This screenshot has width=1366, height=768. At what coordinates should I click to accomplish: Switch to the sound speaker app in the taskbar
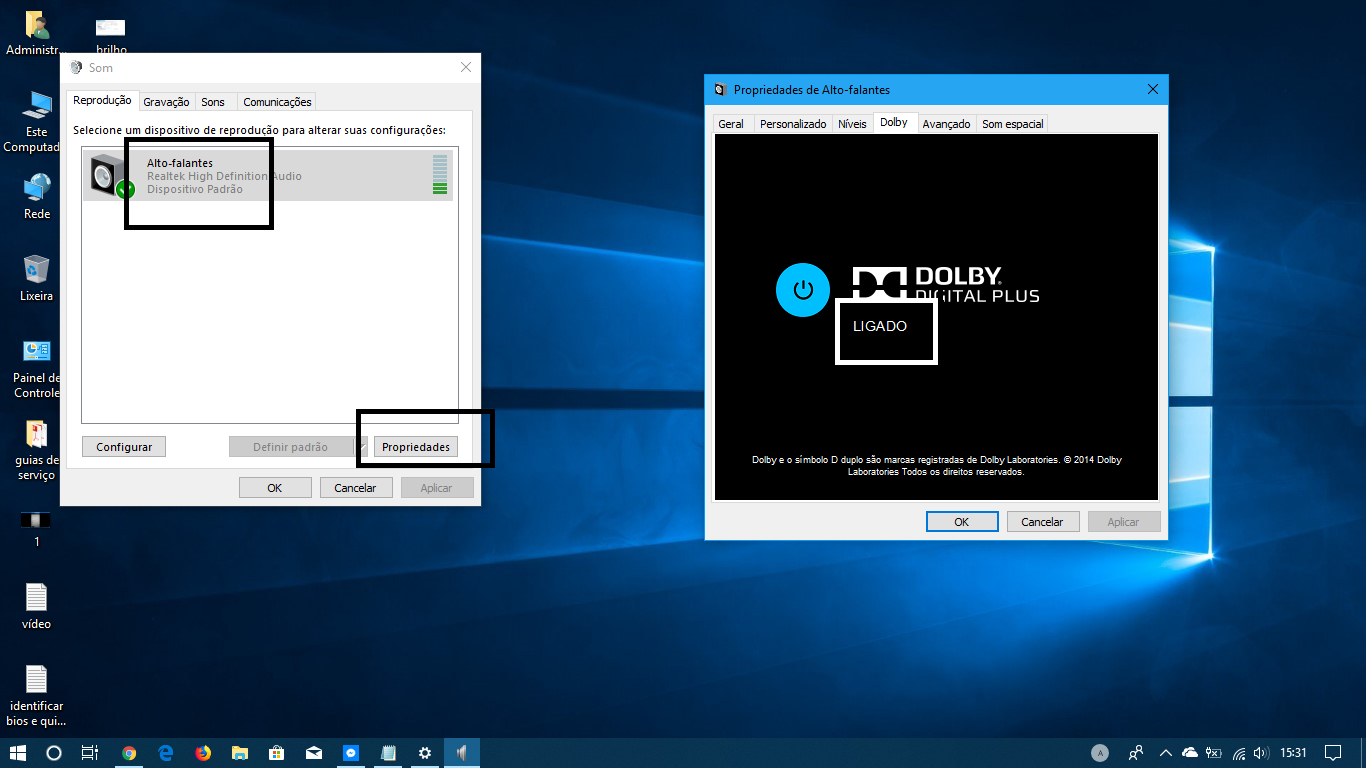pyautogui.click(x=462, y=753)
